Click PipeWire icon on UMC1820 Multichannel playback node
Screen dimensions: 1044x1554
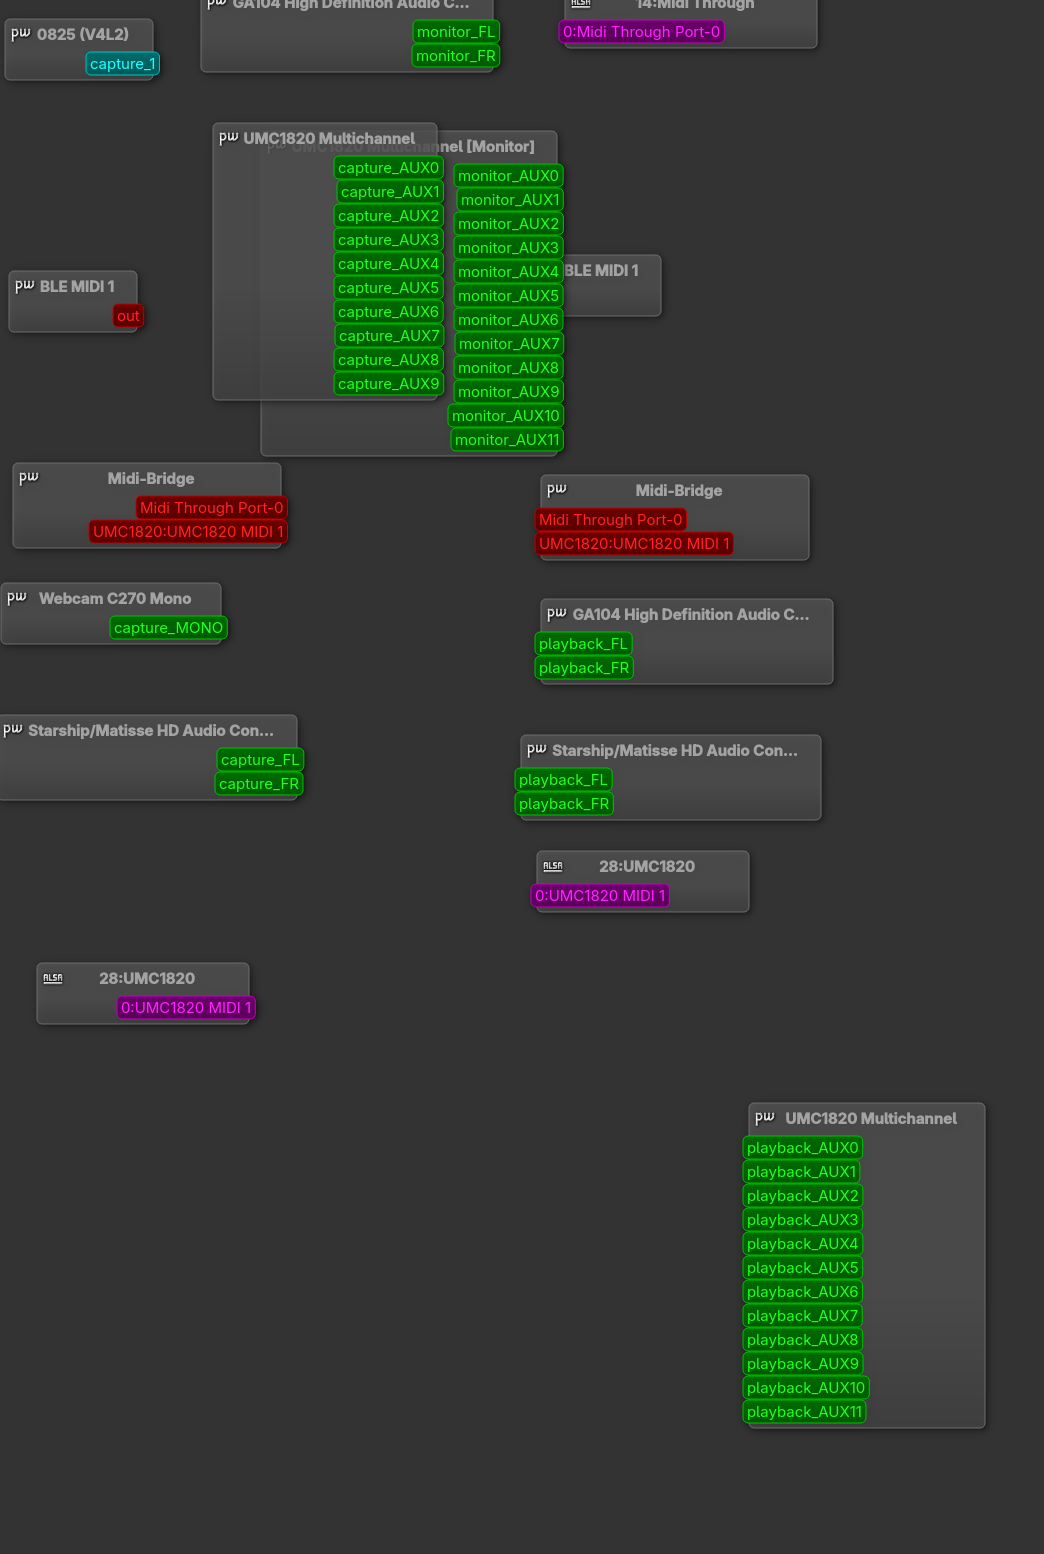coord(765,1118)
